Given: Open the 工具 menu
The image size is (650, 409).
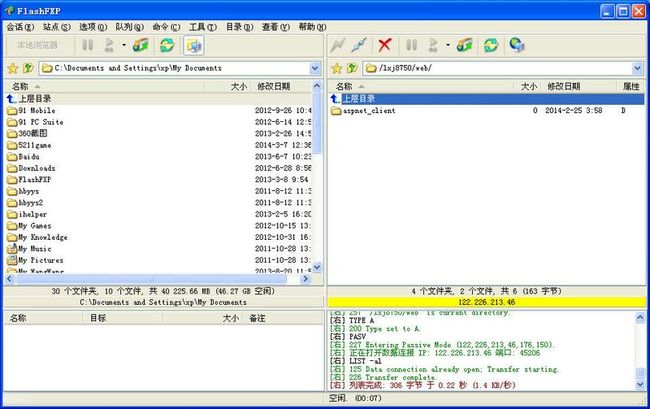Looking at the screenshot, I should click(x=203, y=27).
